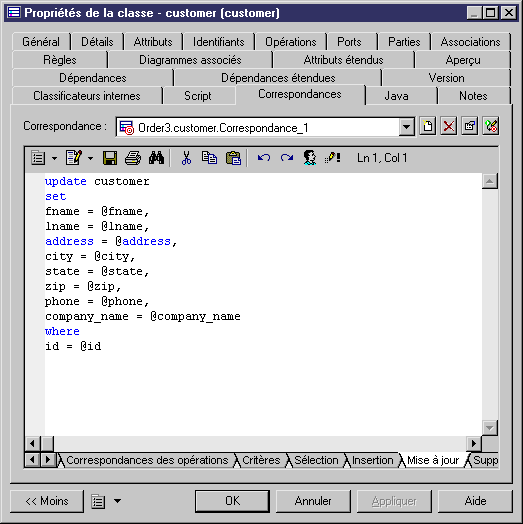523x524 pixels.
Task: Select the Insertion bottom tab
Action: [373, 460]
